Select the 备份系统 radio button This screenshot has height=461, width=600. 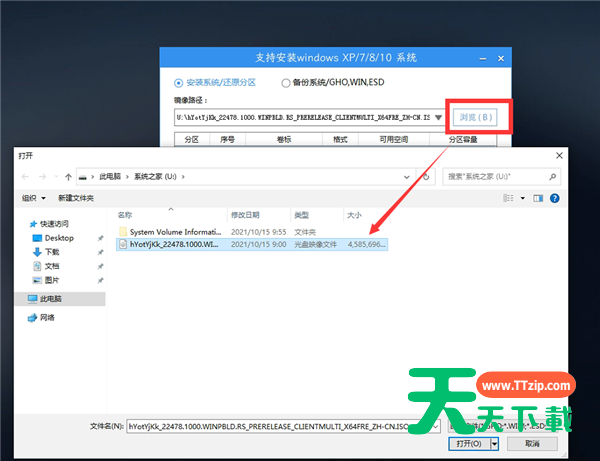[x=286, y=83]
